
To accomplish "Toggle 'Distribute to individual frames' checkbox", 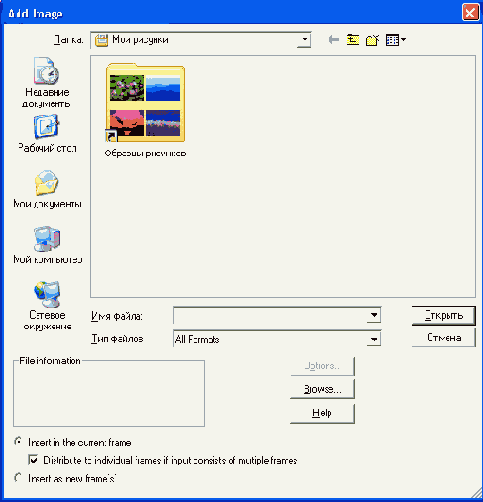I will (x=33, y=460).
